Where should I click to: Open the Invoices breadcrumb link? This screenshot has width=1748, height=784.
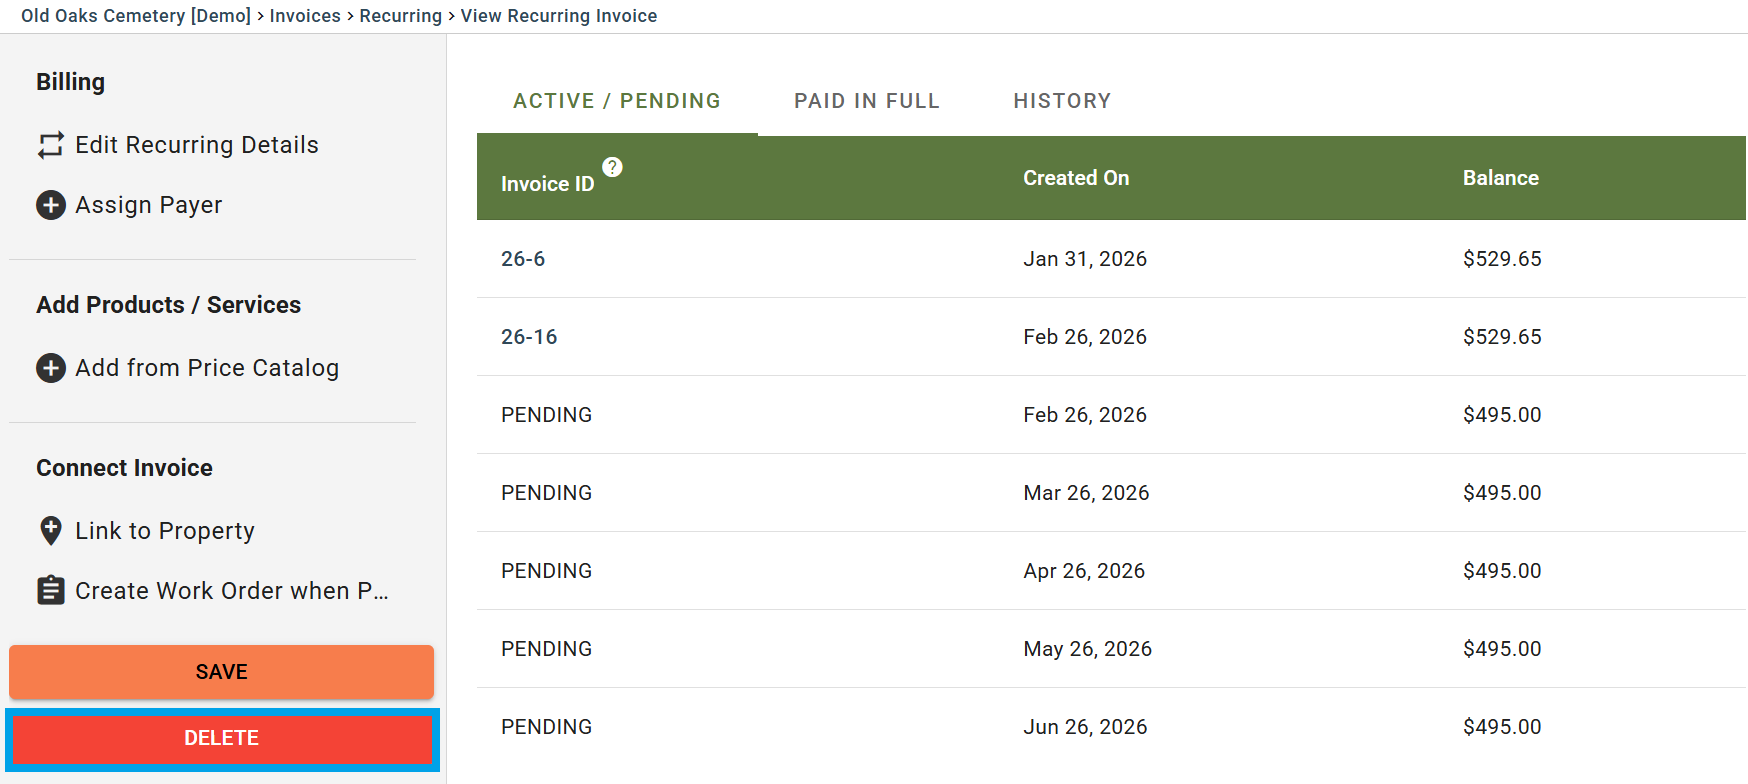coord(305,16)
